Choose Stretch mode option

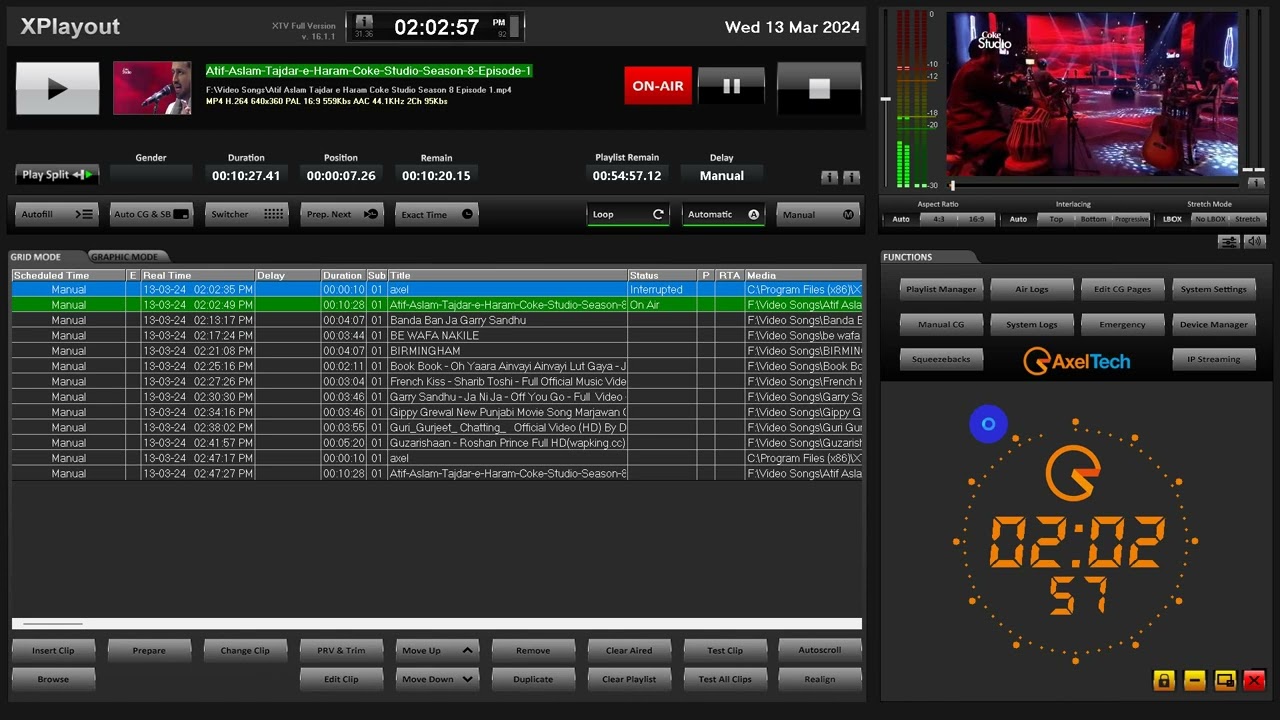pos(1248,219)
